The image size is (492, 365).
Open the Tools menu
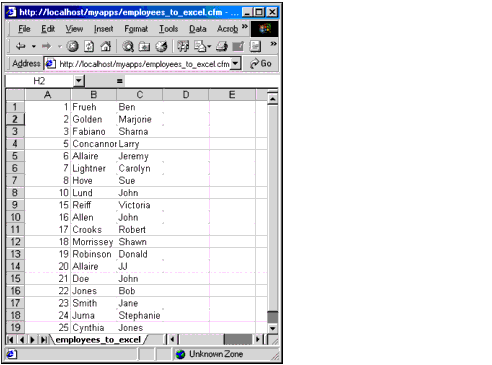click(168, 29)
